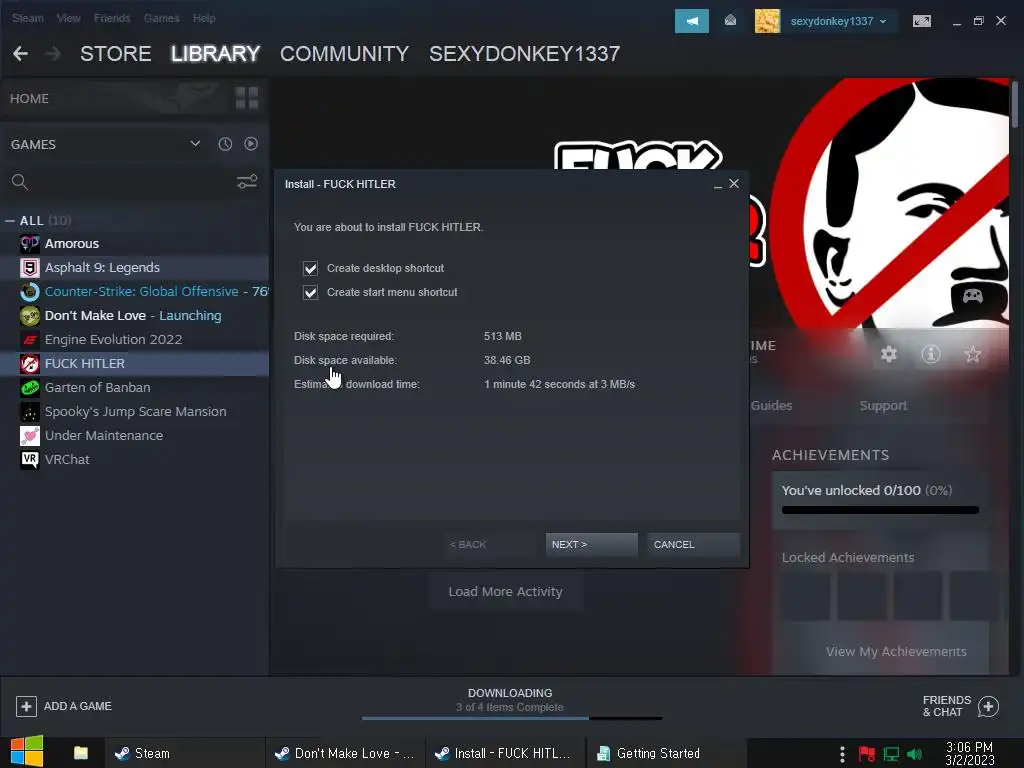
Task: Switch to Big Picture mode icon
Action: [921, 21]
